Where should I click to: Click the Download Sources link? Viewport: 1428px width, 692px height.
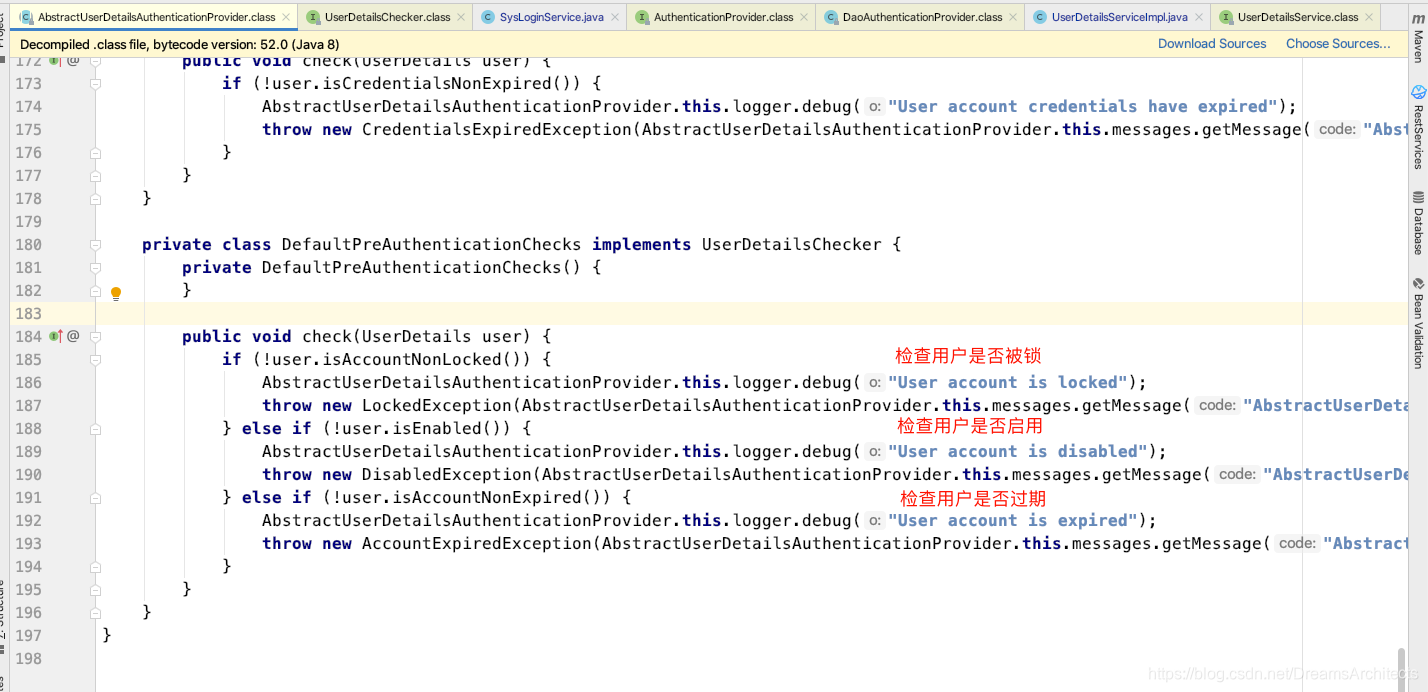click(1212, 43)
